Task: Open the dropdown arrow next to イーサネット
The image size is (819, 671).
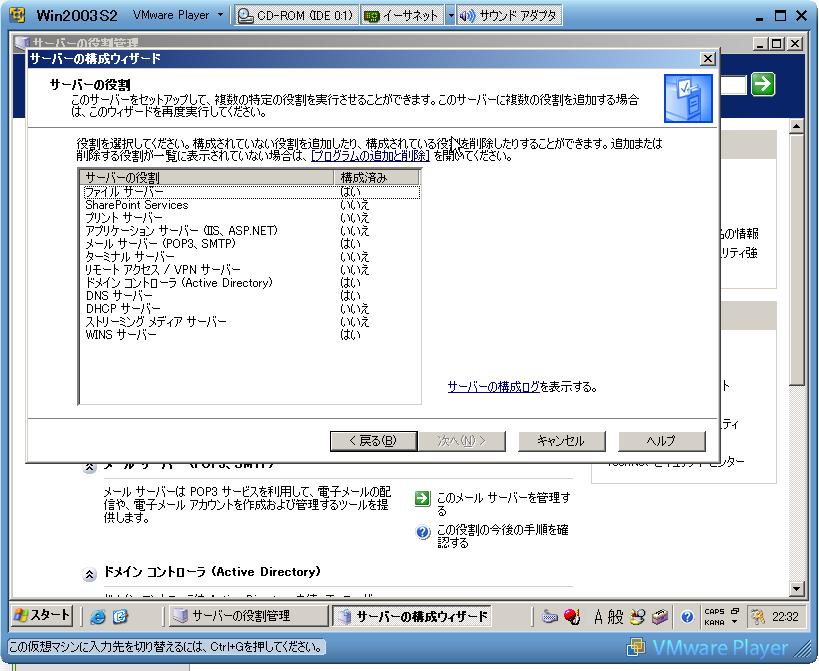Action: coord(450,16)
